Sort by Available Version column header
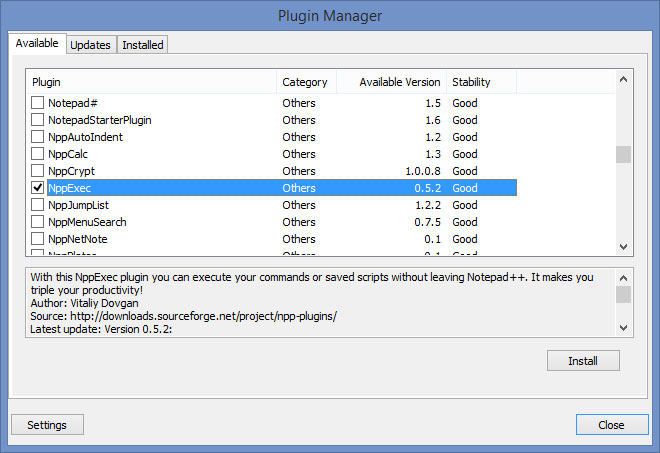The image size is (660, 453). point(391,82)
